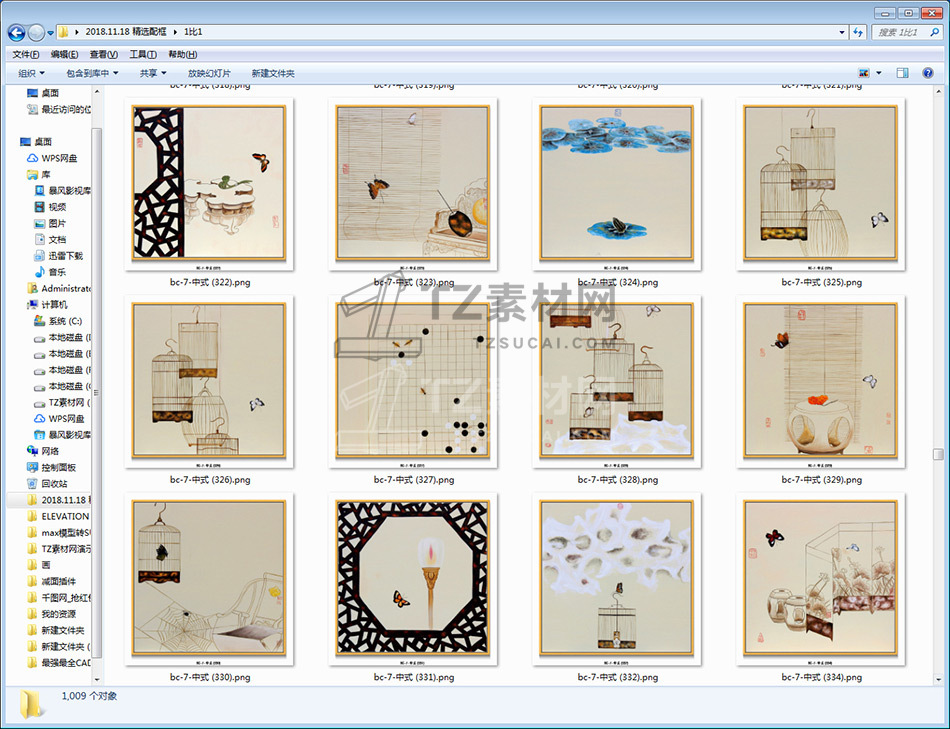
Task: Select thumbnail bc-7-中式 (324).png lotus image
Action: click(x=617, y=184)
